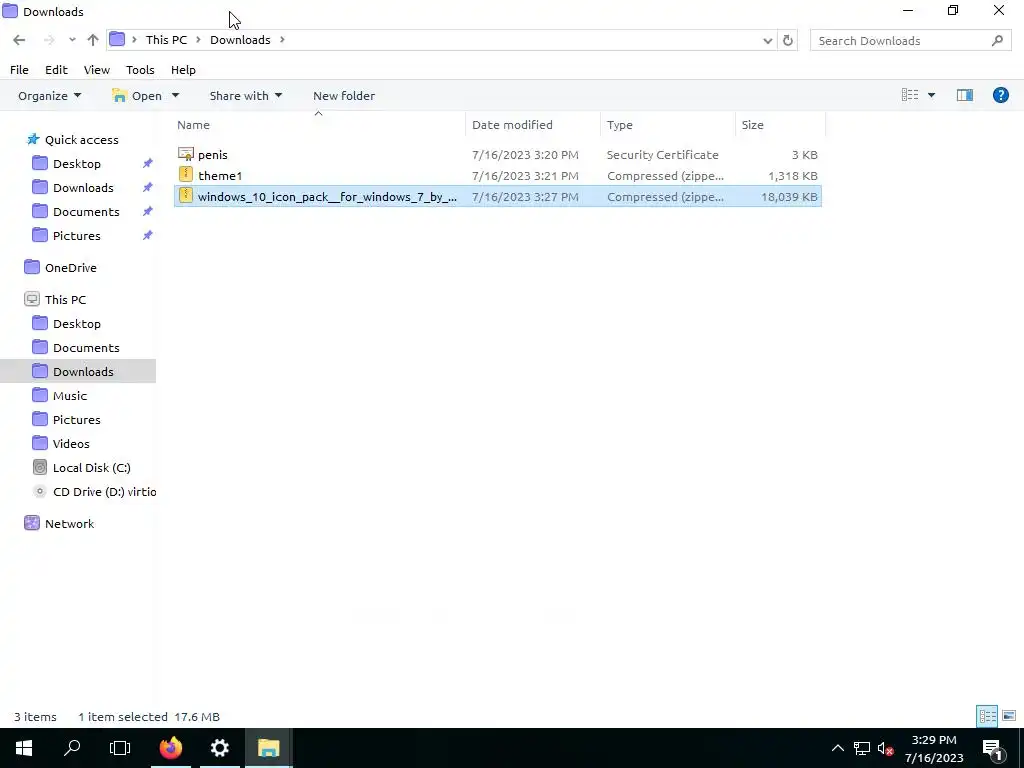This screenshot has height=768, width=1024.
Task: Expand the view options dropdown arrow
Action: click(x=931, y=95)
